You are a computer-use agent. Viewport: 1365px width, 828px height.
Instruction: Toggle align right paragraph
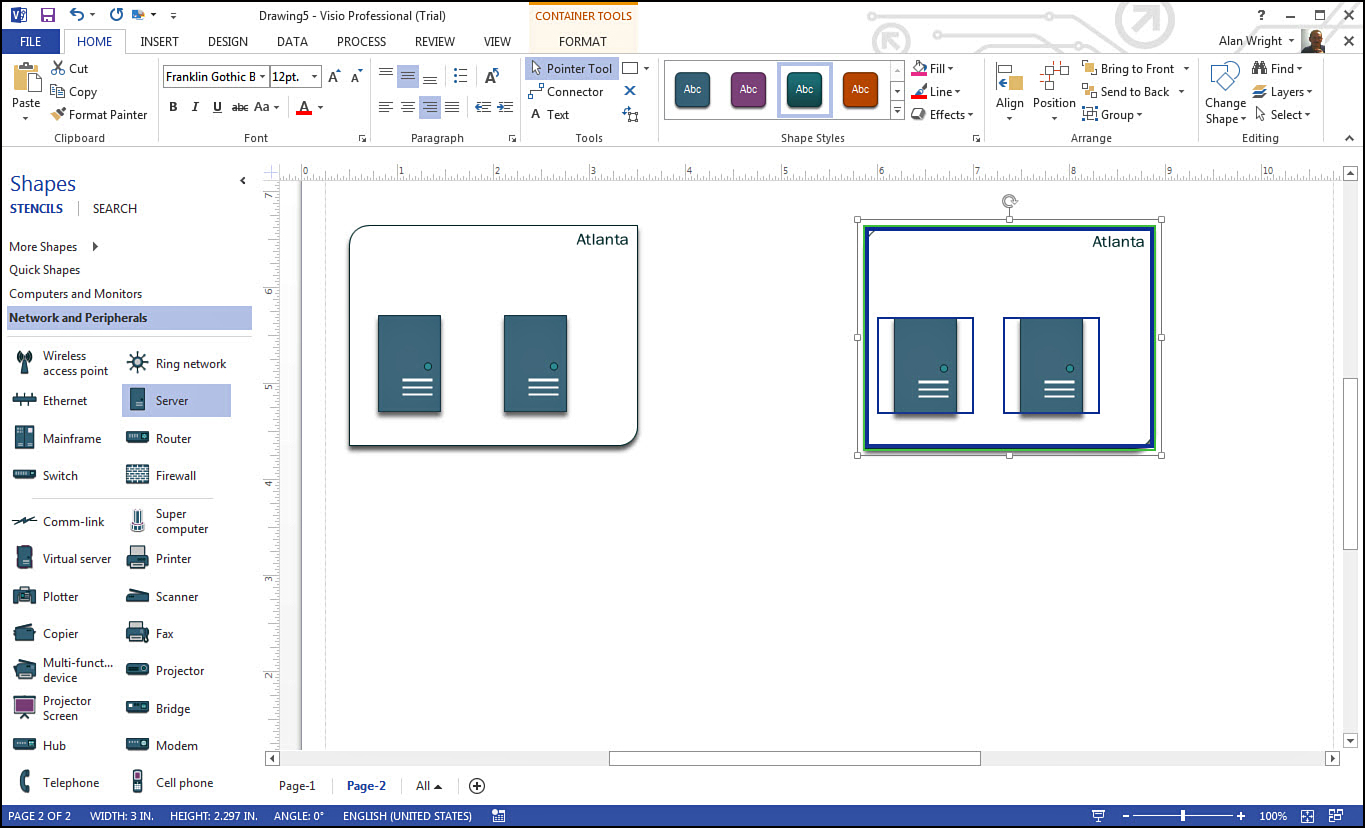coord(430,107)
